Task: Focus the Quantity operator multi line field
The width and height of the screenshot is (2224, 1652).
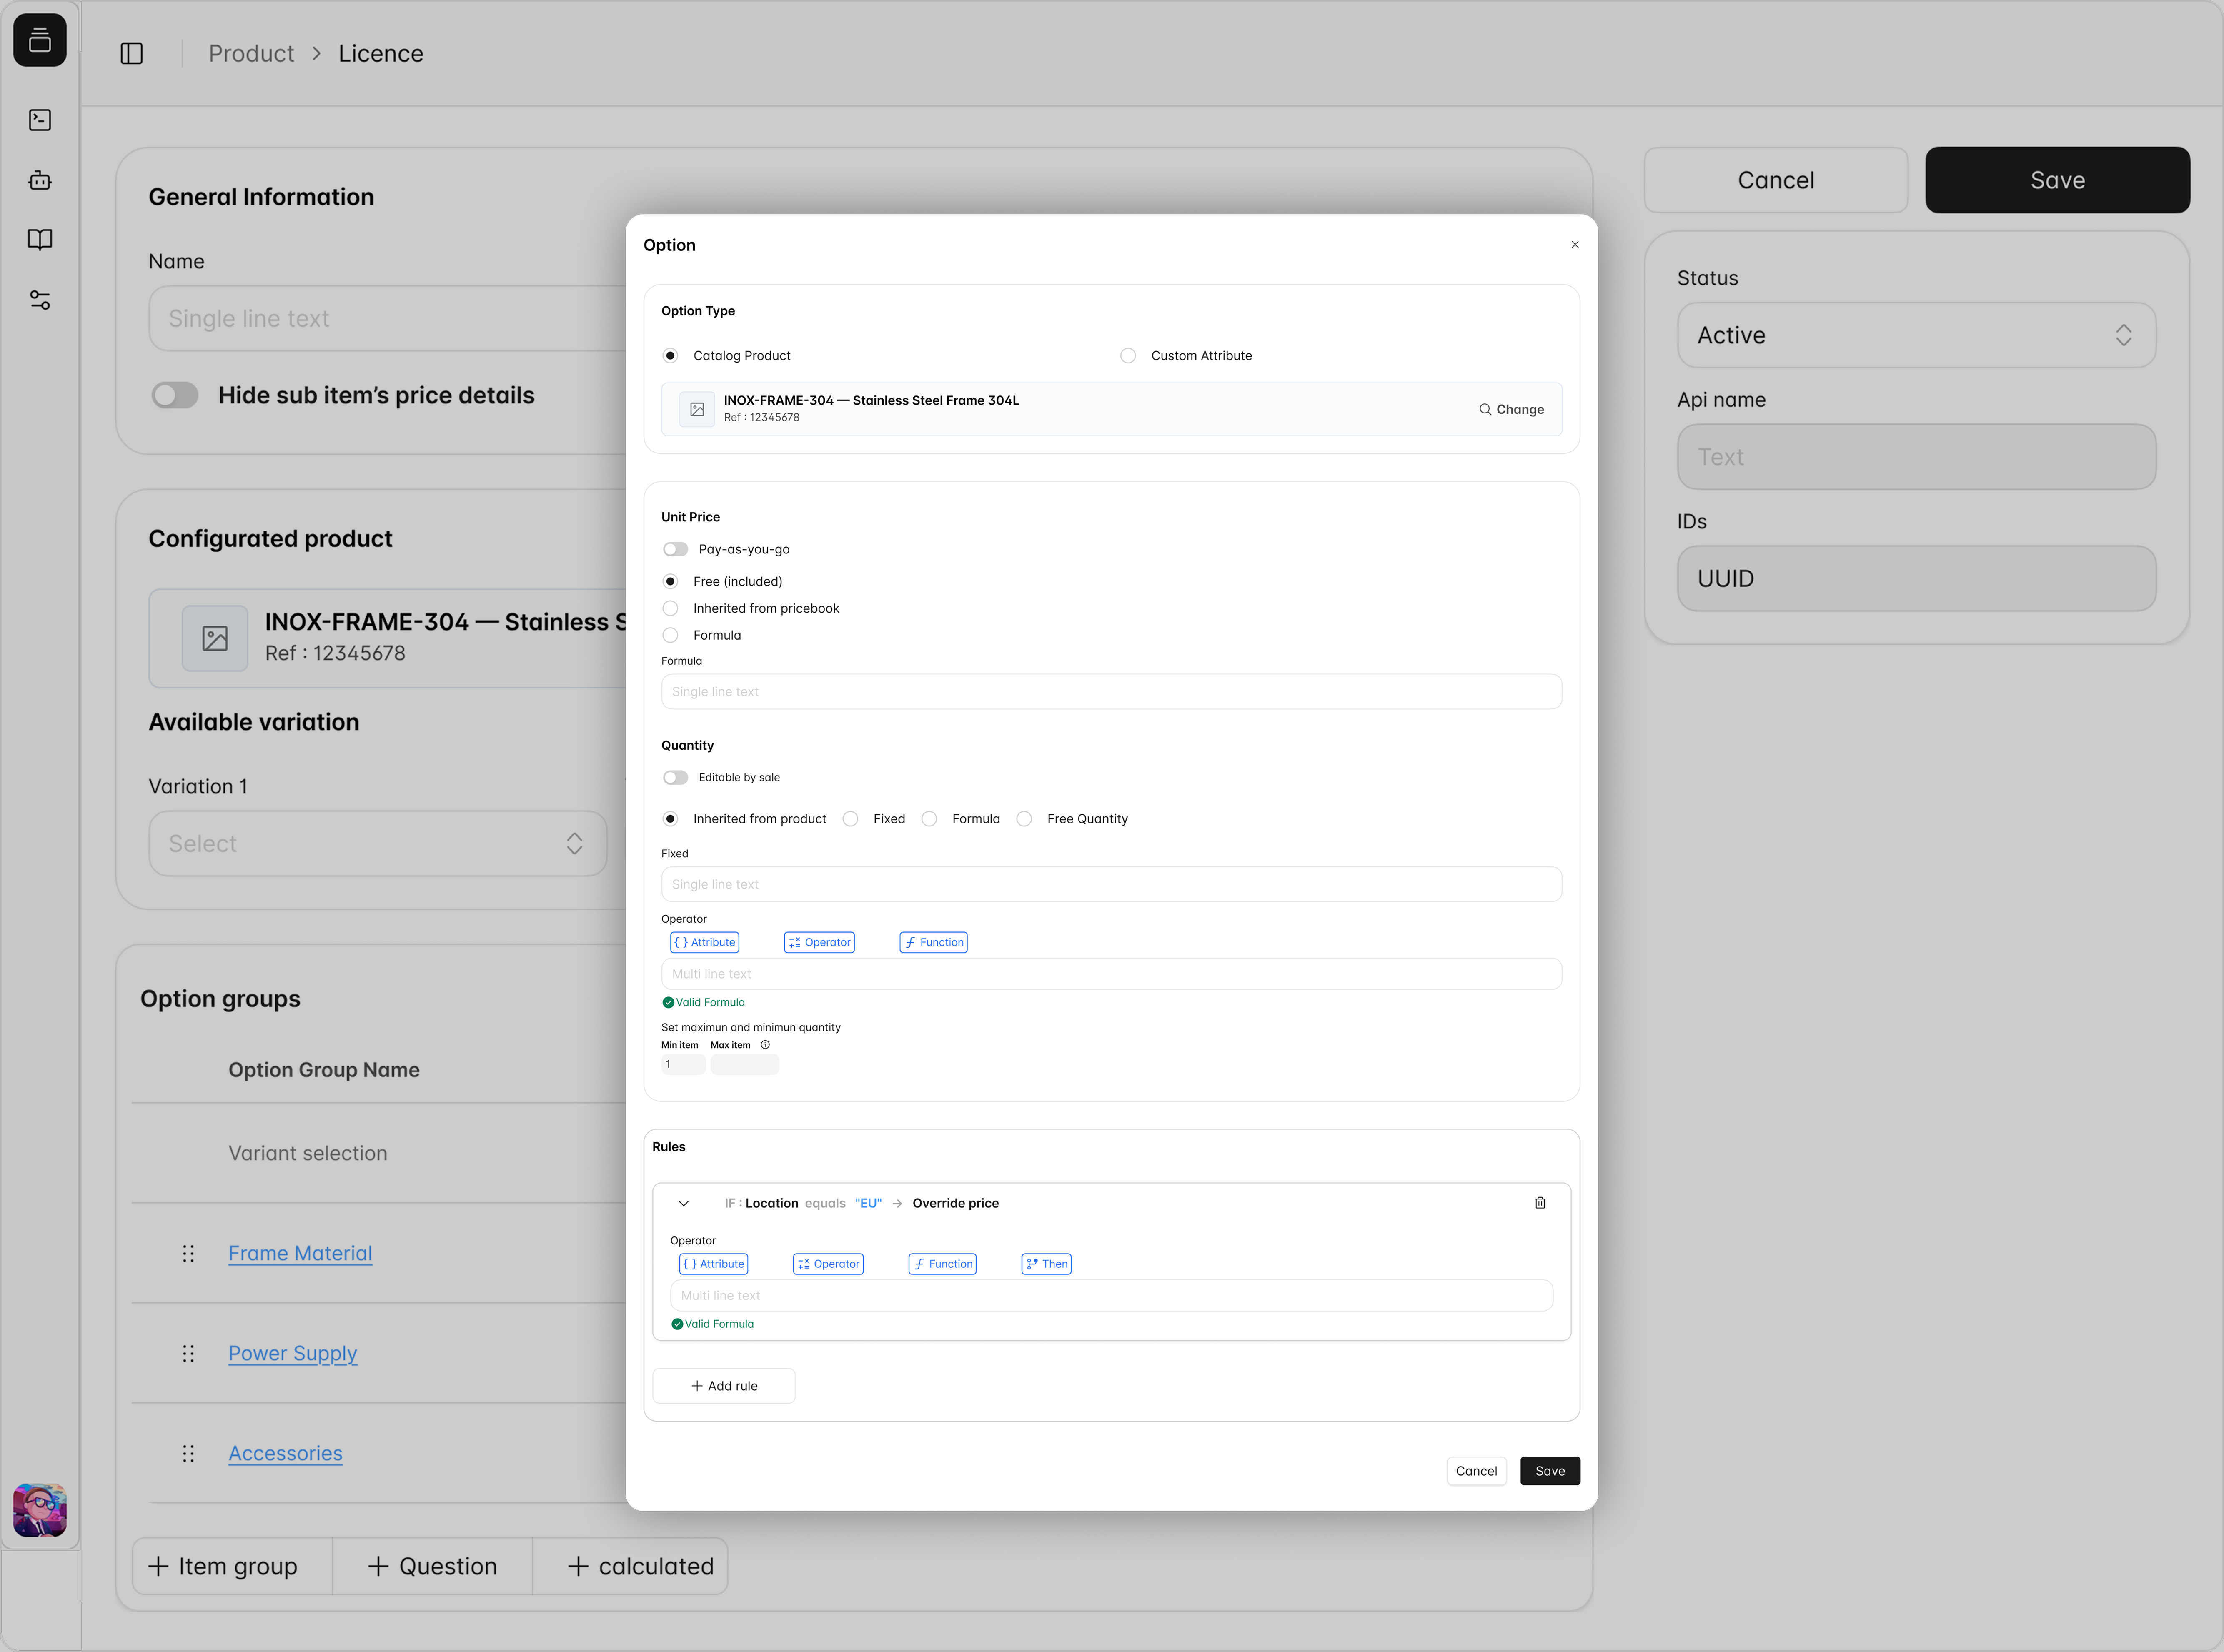Action: (x=1111, y=974)
